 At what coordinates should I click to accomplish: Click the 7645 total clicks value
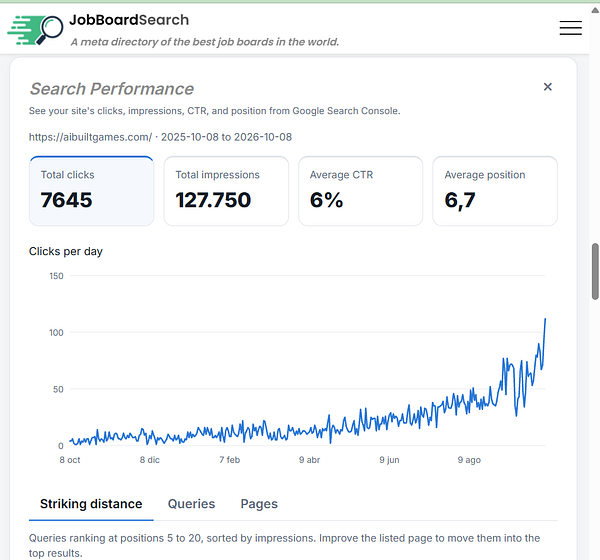[x=67, y=200]
